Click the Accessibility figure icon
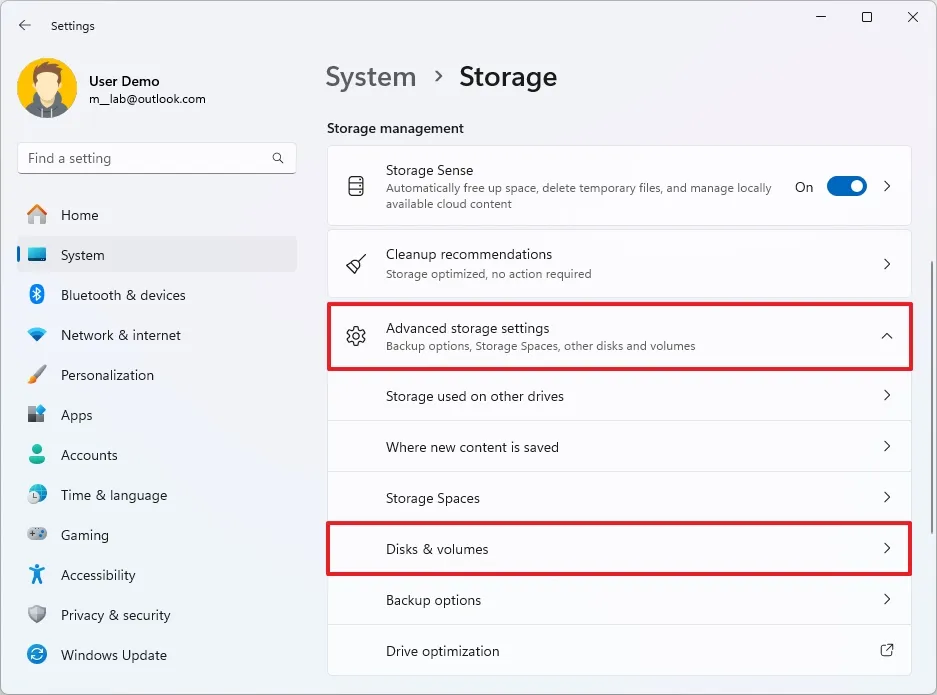Viewport: 937px width, 695px height. pyautogui.click(x=37, y=575)
